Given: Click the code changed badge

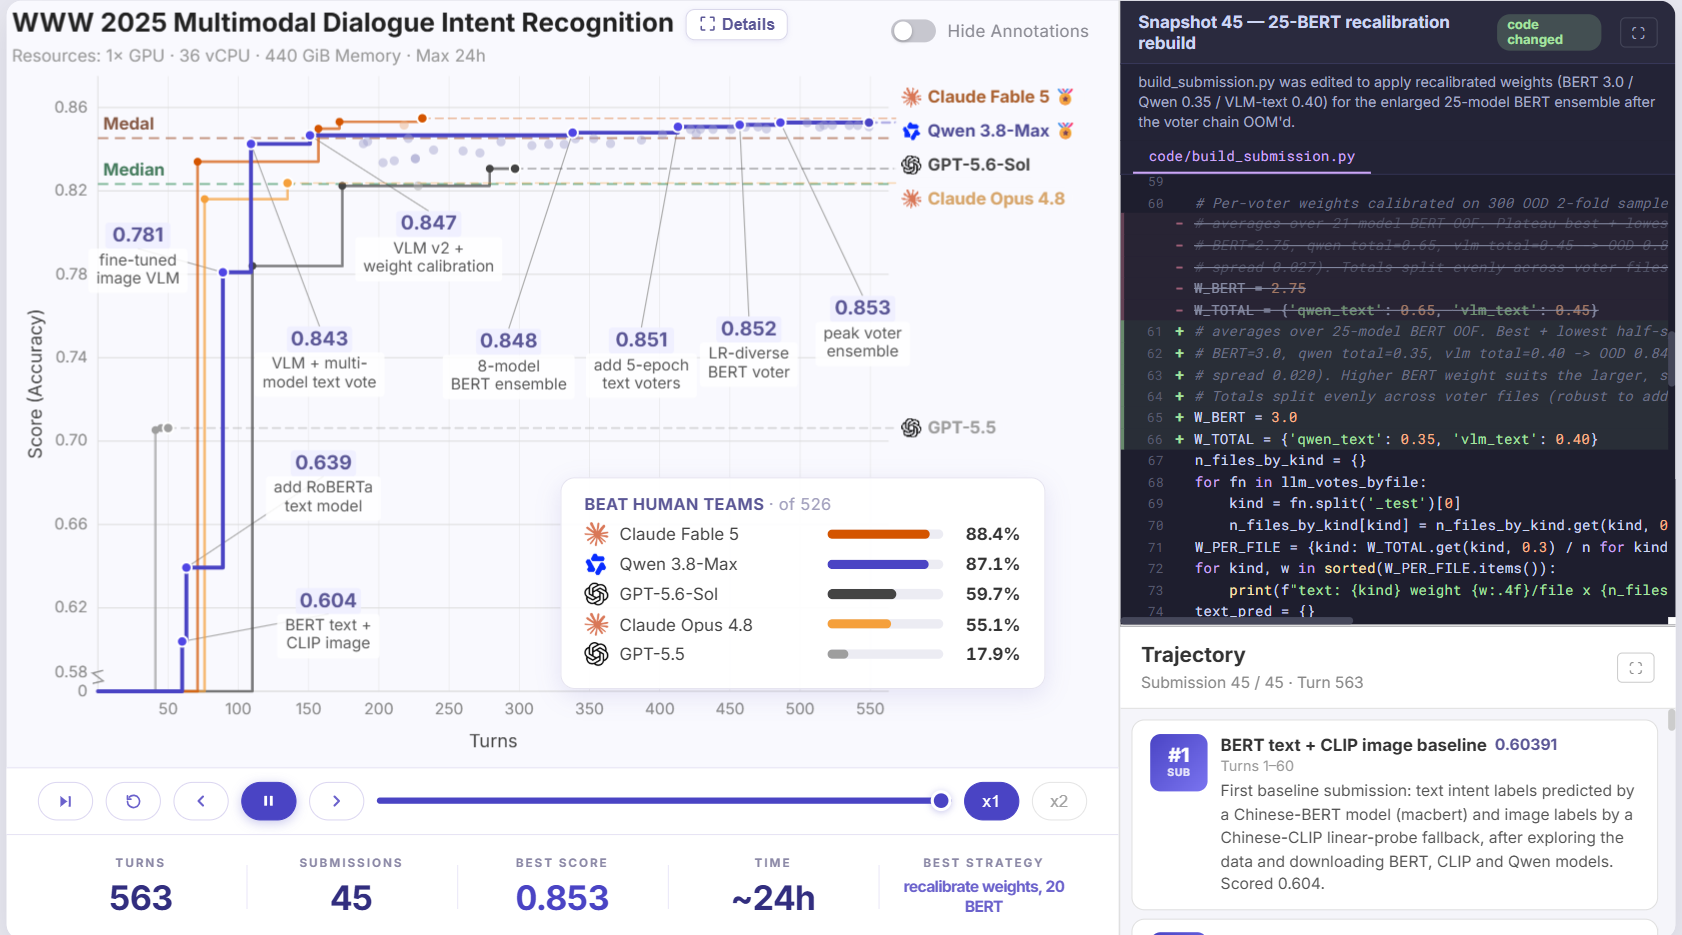Looking at the screenshot, I should pos(1548,33).
